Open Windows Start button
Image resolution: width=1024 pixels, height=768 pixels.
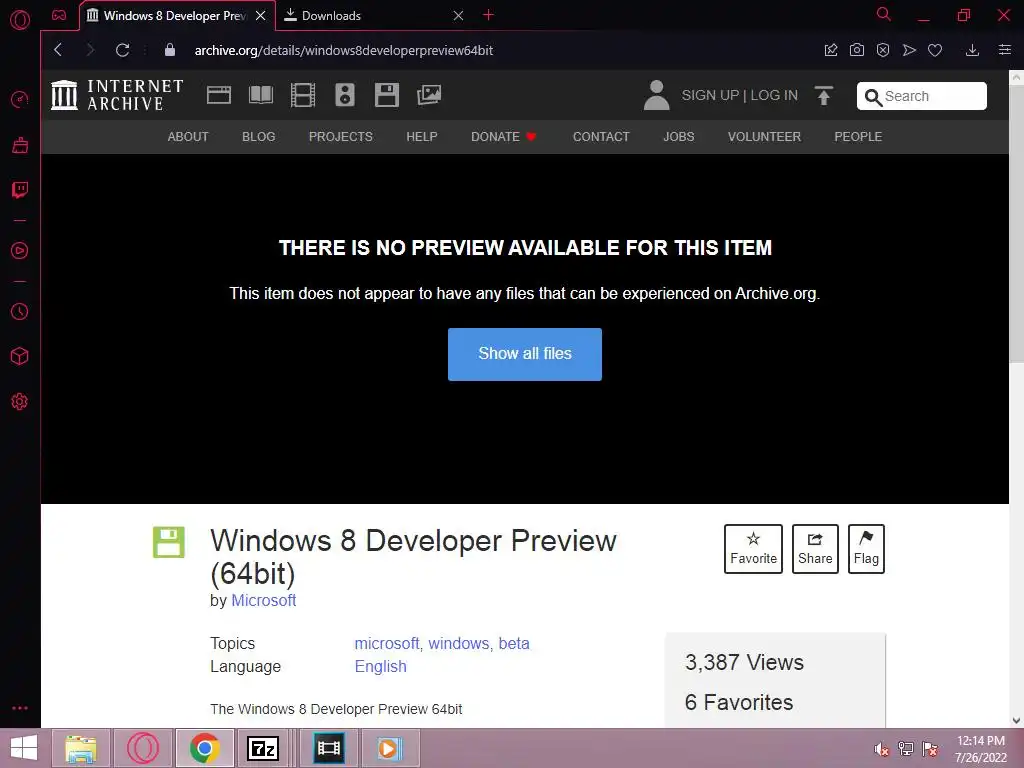(x=24, y=748)
